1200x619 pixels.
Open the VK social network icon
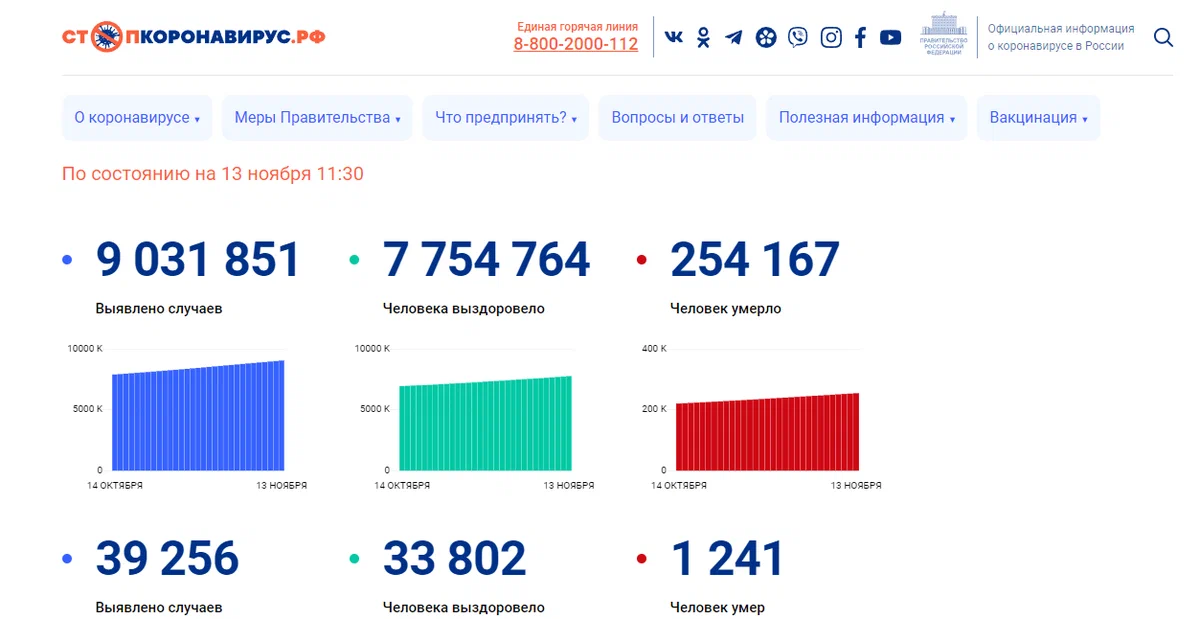pyautogui.click(x=674, y=37)
